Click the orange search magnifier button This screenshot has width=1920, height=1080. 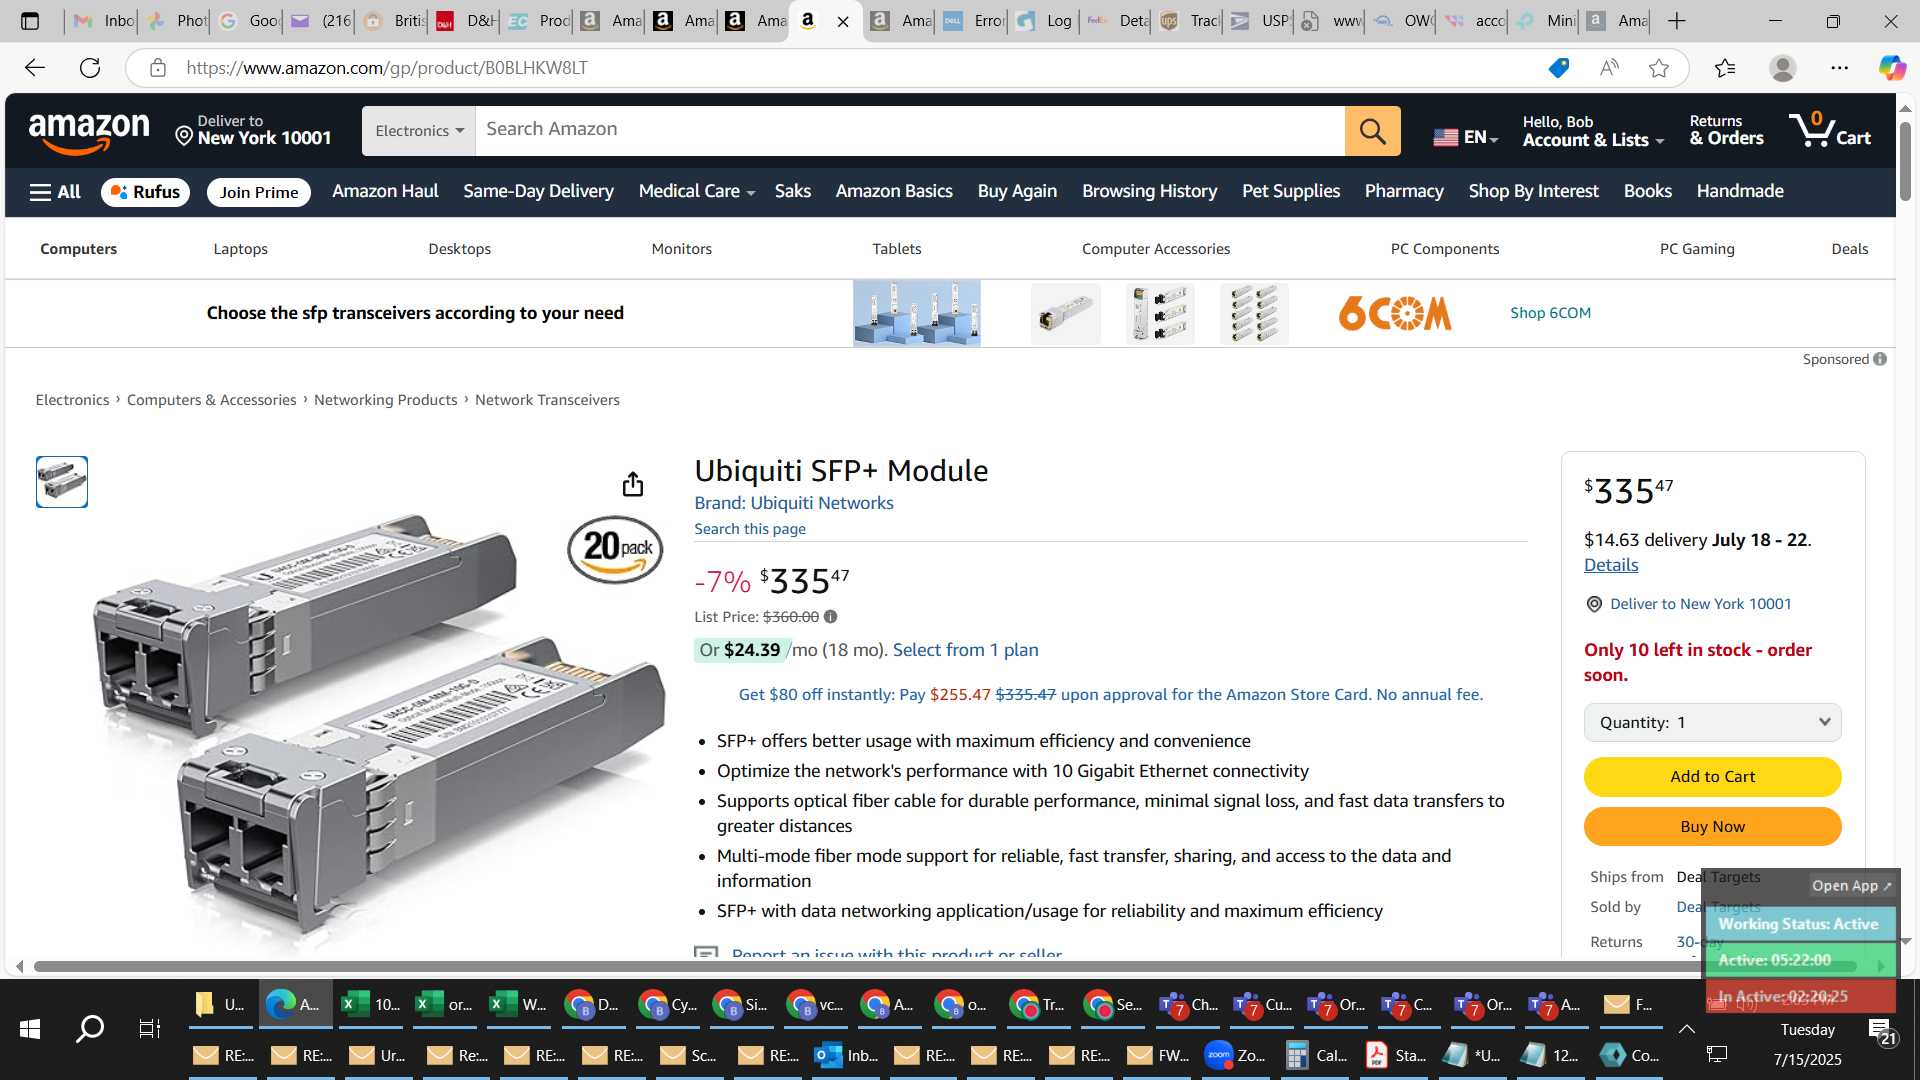(1372, 131)
